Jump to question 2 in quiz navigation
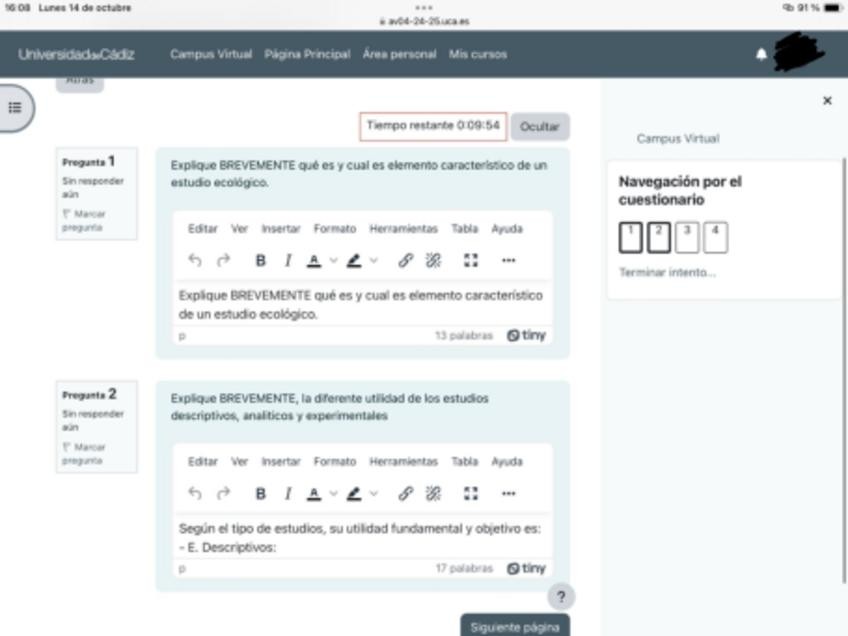Screen dimensions: 848x636 click(x=659, y=237)
